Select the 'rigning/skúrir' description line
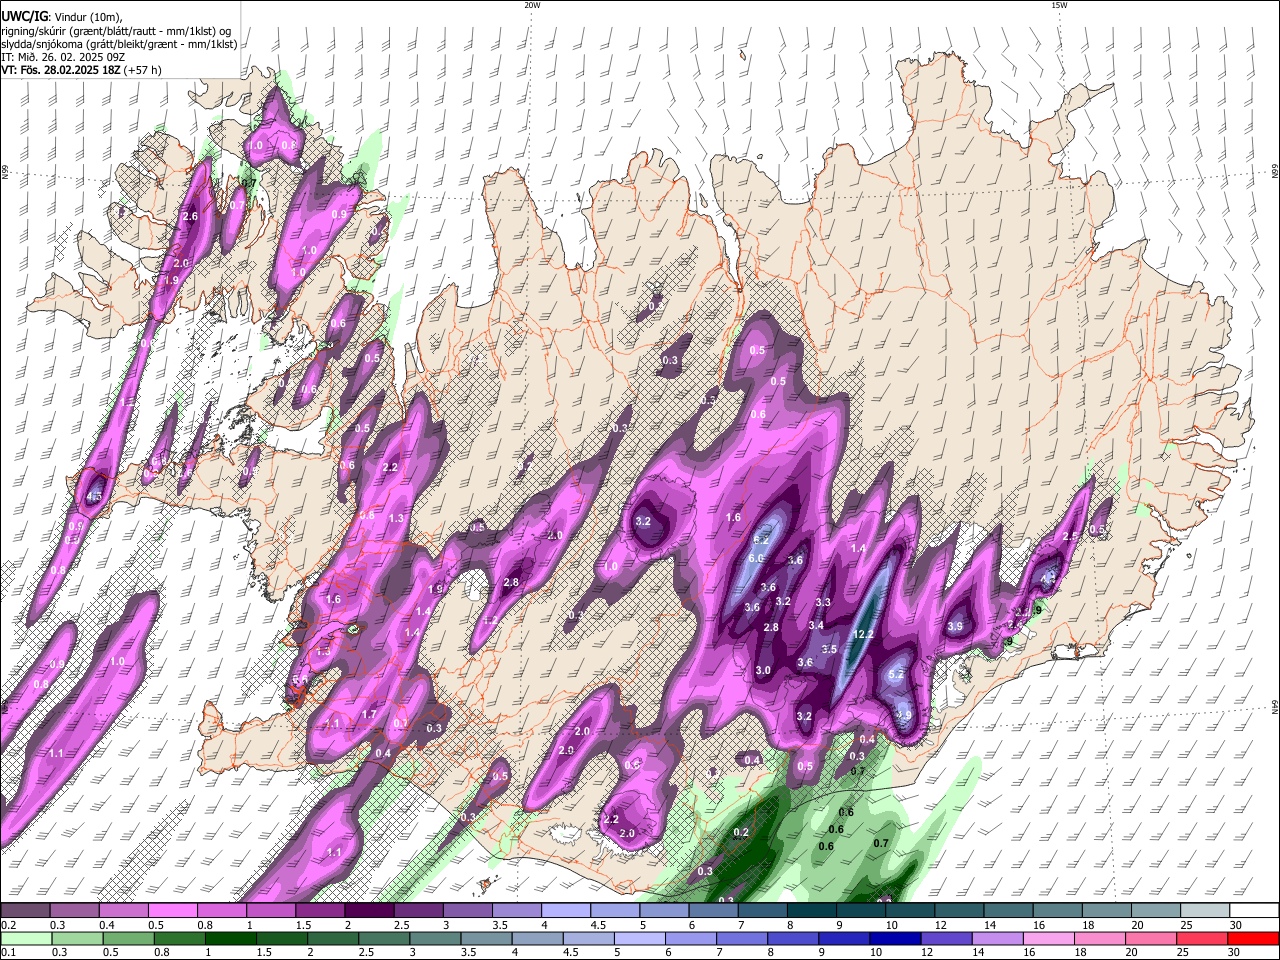 pos(117,31)
